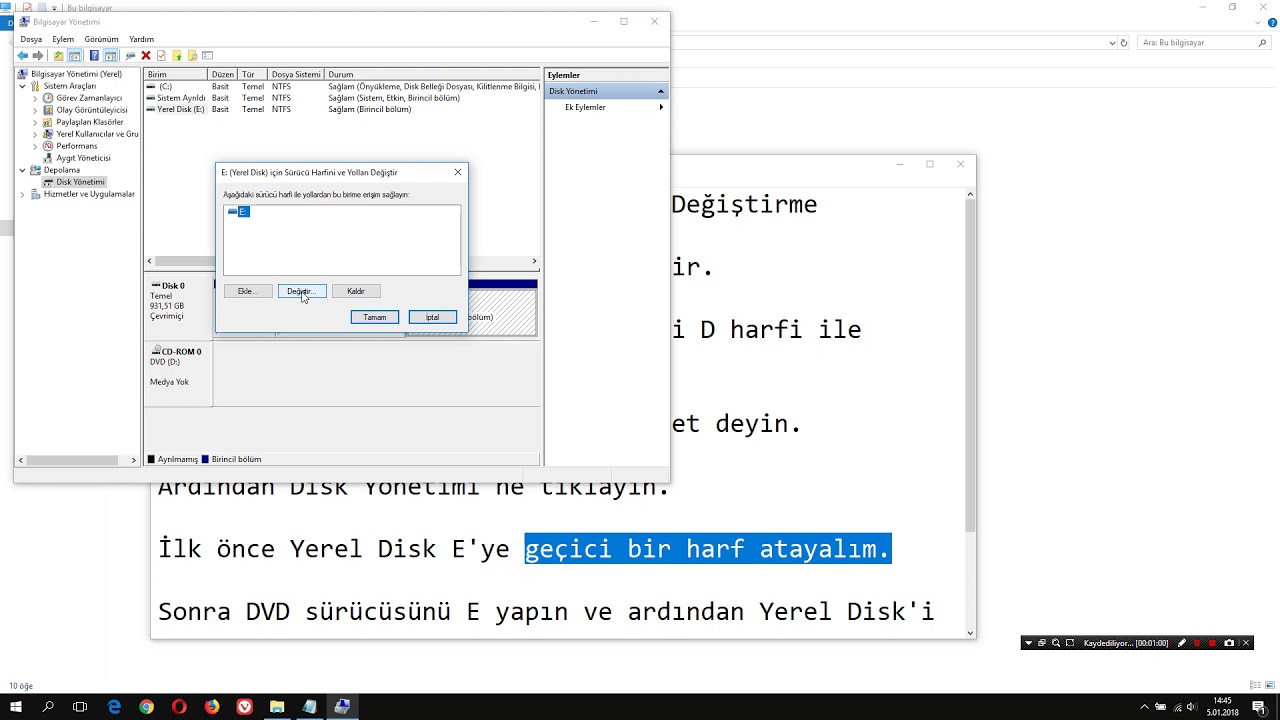Confirm with the Tamam button
Viewport: 1280px width, 720px height.
tap(375, 317)
